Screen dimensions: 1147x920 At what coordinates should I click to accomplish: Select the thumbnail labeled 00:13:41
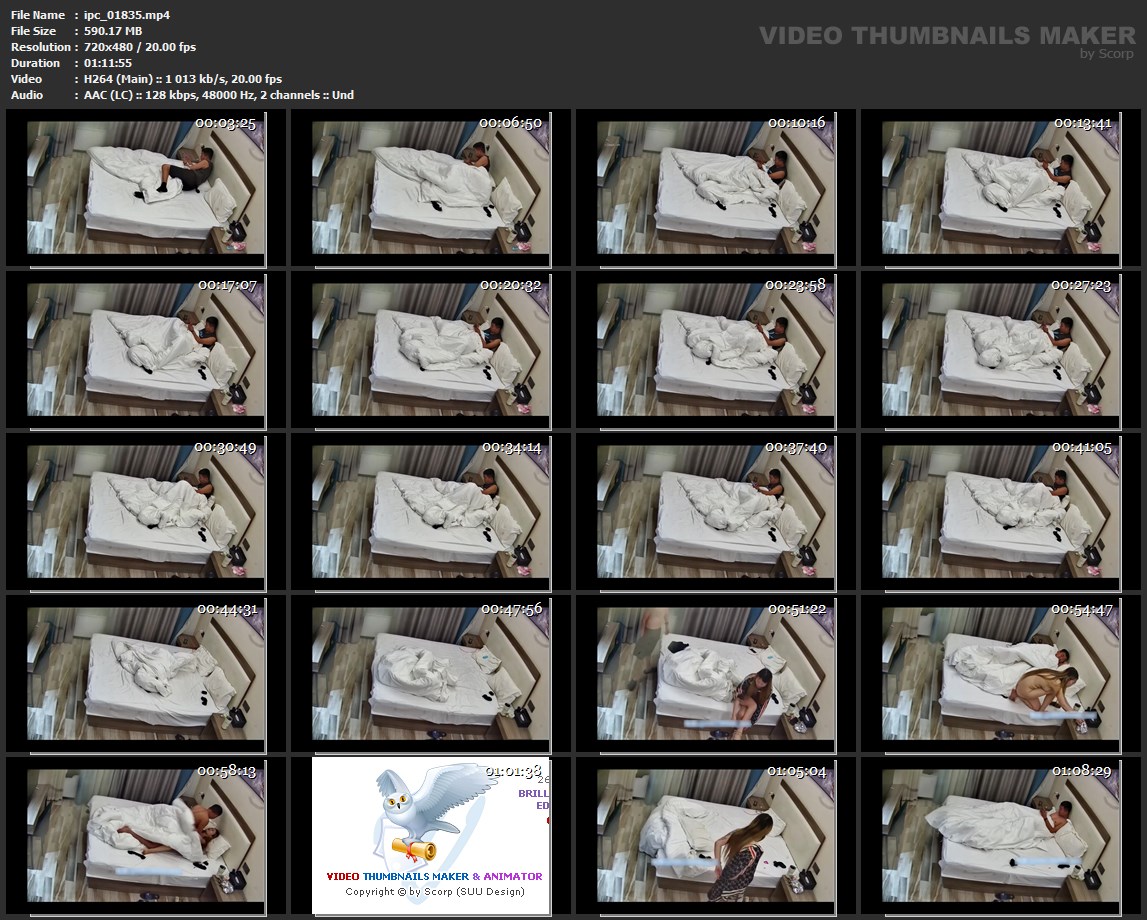point(1001,188)
